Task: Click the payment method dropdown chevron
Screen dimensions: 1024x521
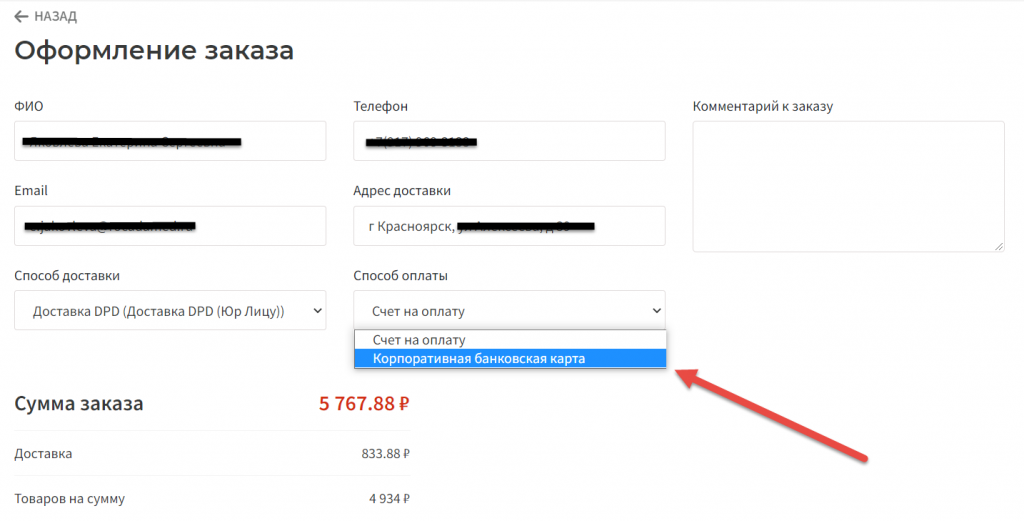Action: [x=656, y=311]
